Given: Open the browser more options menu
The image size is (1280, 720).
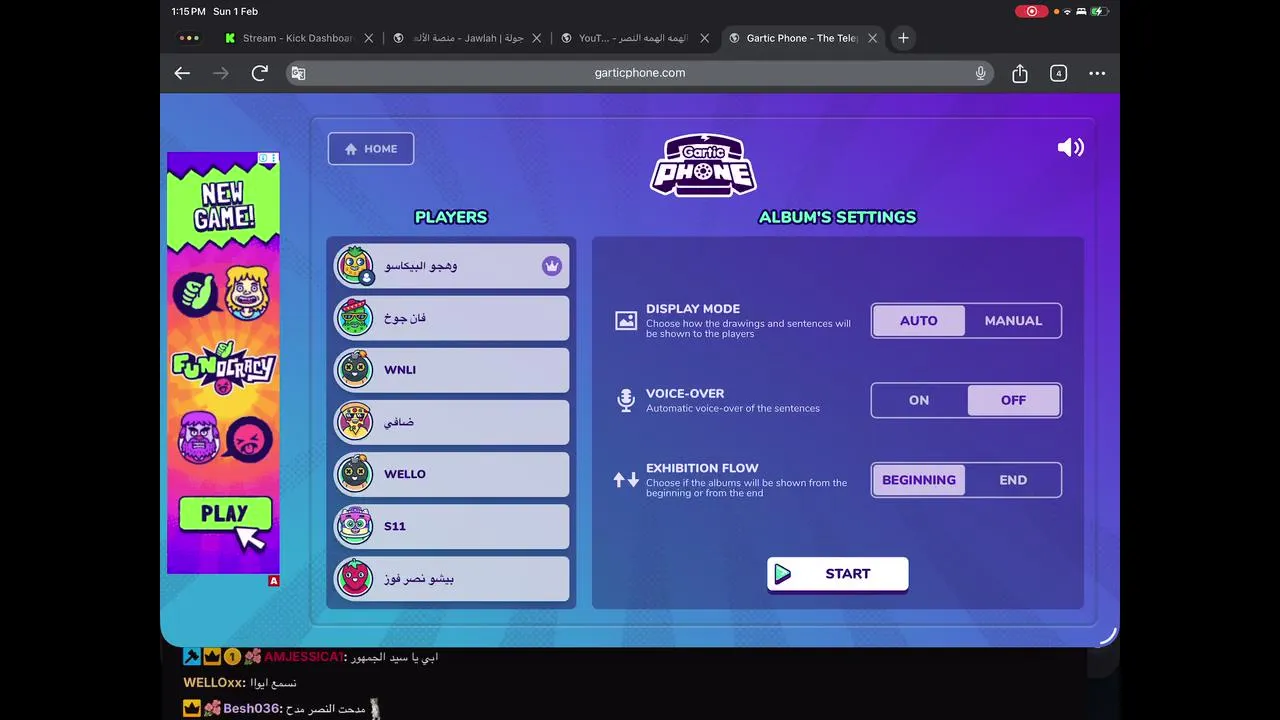Looking at the screenshot, I should click(1097, 73).
